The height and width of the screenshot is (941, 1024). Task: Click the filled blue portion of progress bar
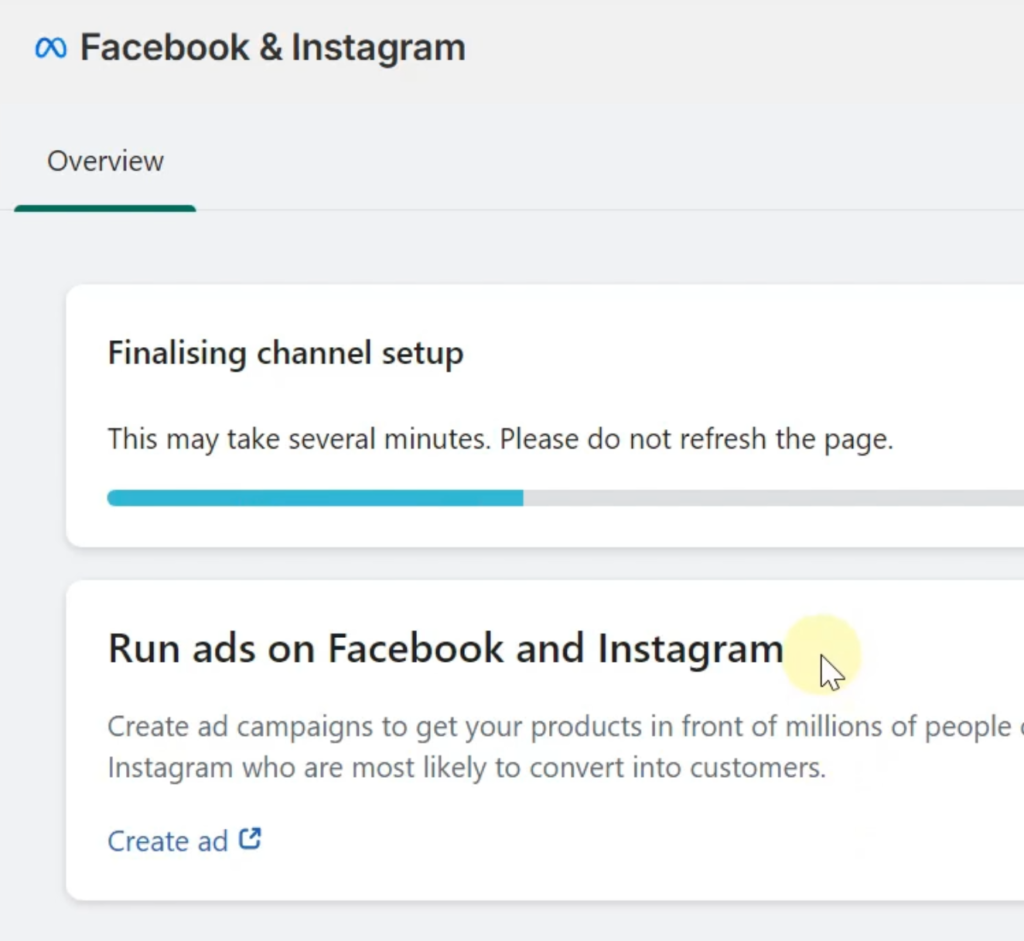[315, 498]
